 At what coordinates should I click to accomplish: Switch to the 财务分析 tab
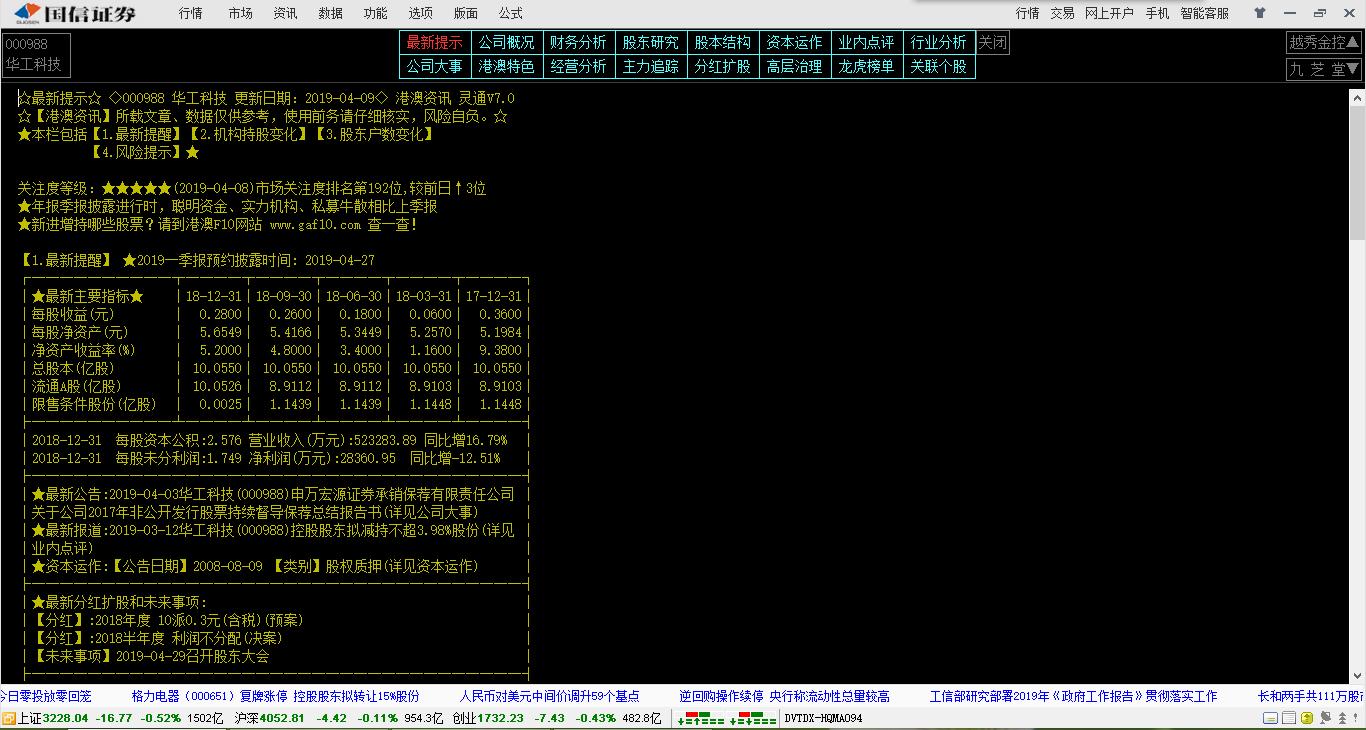pyautogui.click(x=578, y=42)
